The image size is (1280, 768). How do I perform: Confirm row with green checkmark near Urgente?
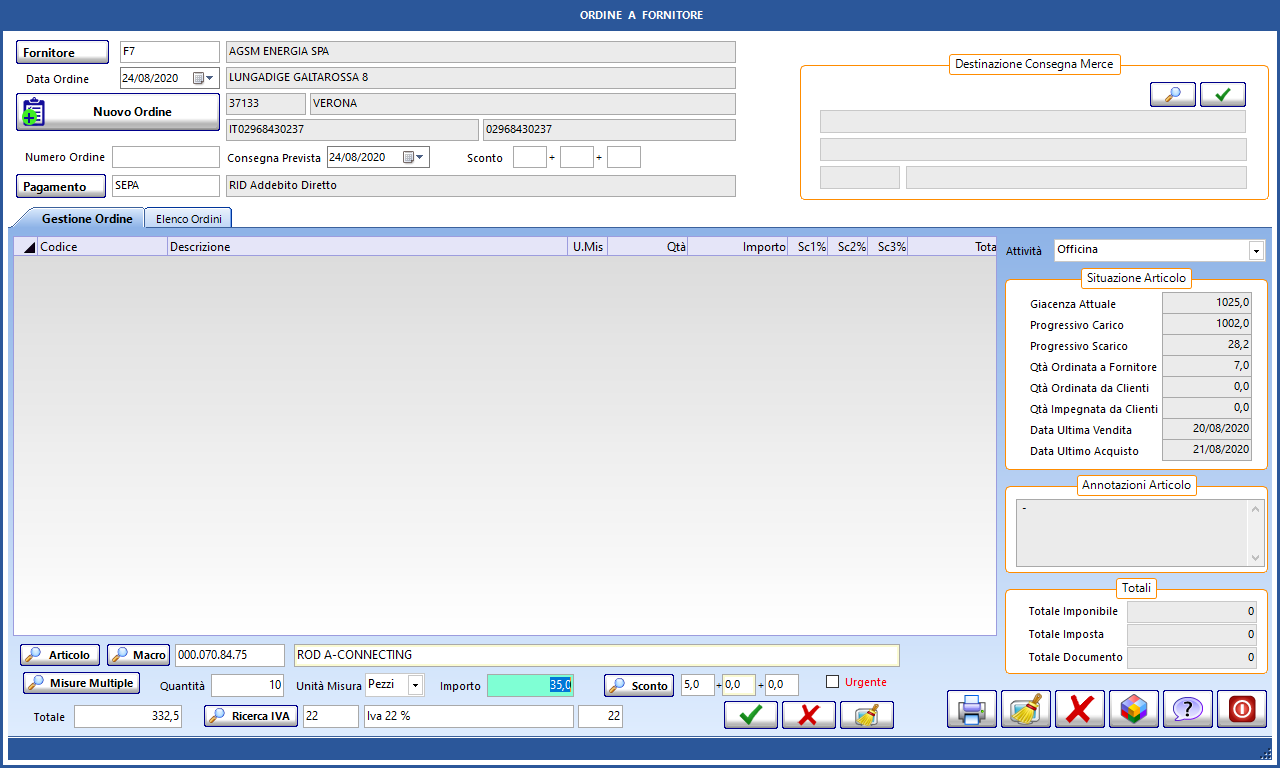pyautogui.click(x=750, y=715)
